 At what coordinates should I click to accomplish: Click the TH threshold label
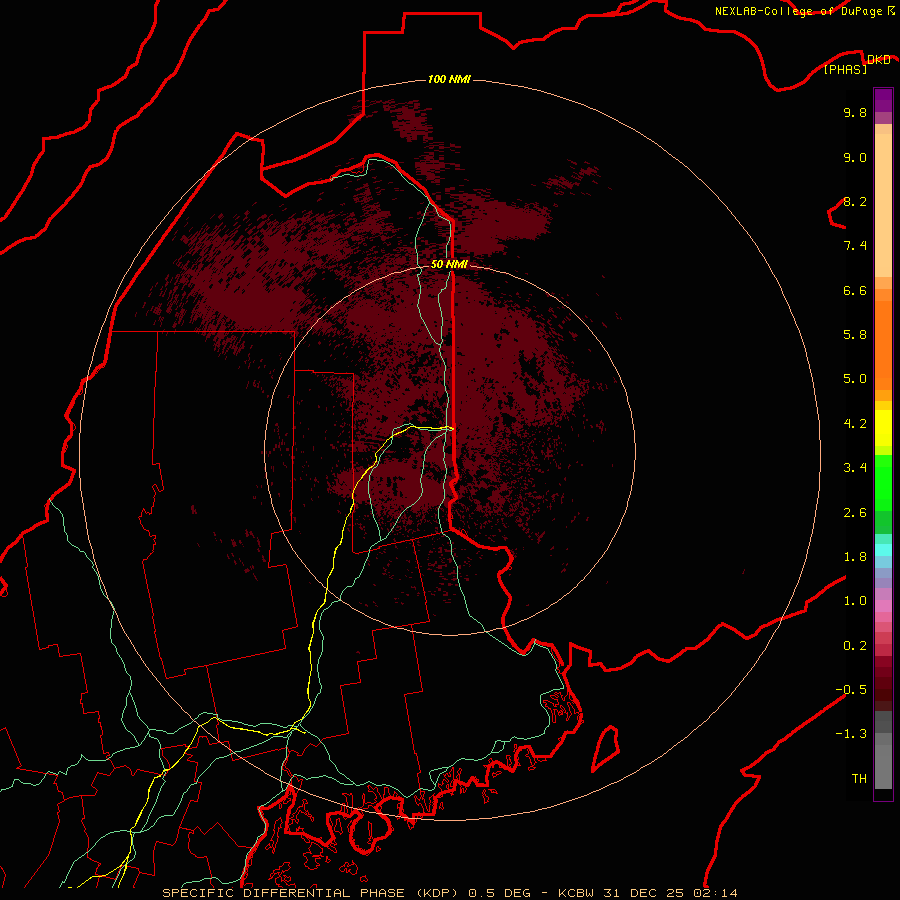point(859,779)
